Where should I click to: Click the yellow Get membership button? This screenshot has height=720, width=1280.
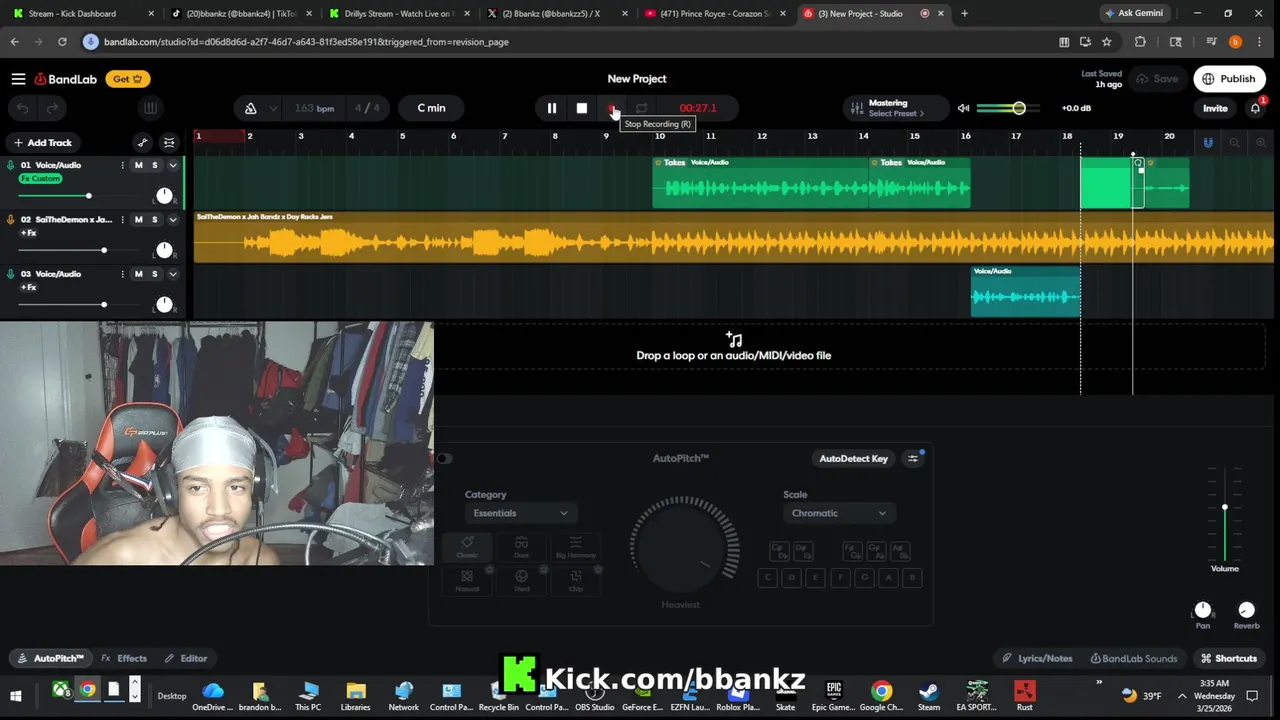click(128, 79)
